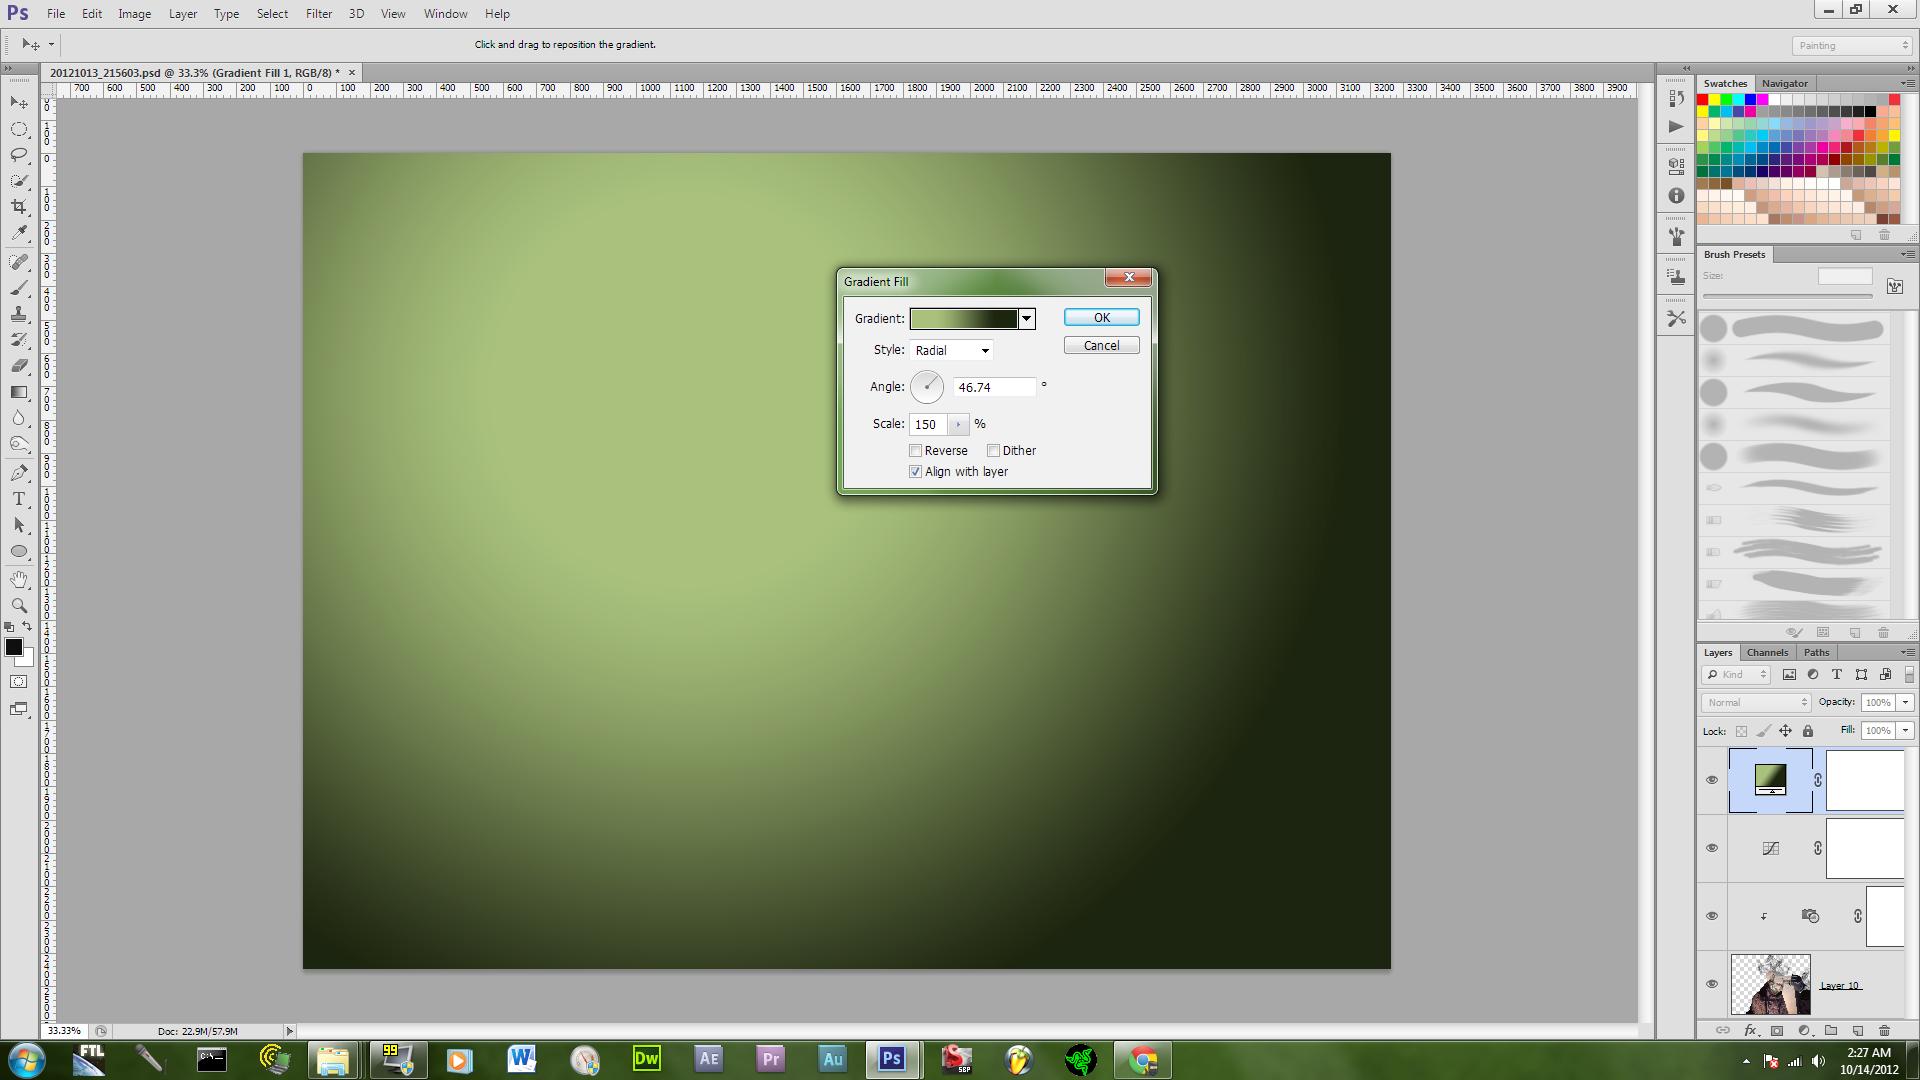Screen dimensions: 1920x1080
Task: Open the layer Opacity dropdown arrow
Action: 1905,703
